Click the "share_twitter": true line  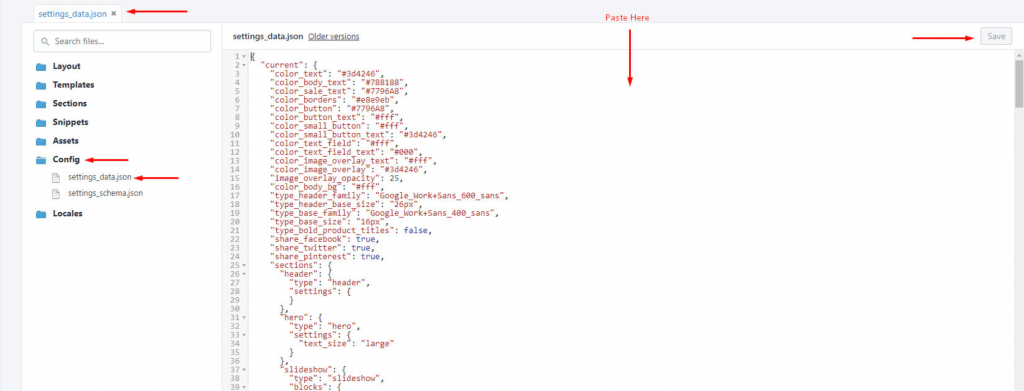[x=324, y=248]
